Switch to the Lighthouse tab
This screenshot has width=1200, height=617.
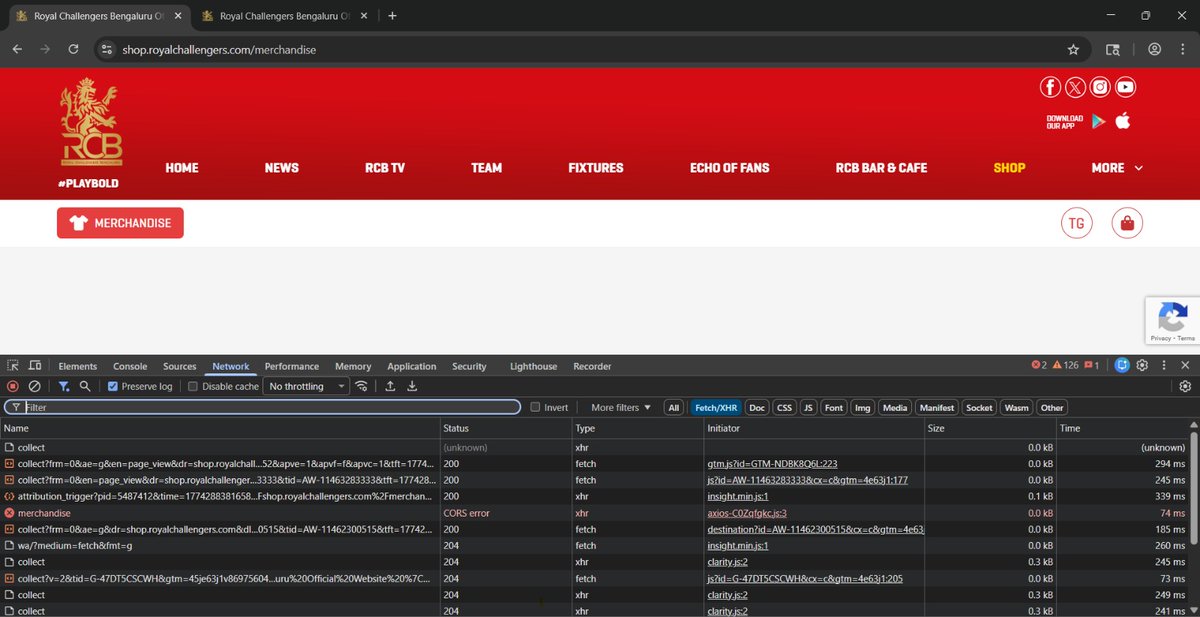point(533,366)
